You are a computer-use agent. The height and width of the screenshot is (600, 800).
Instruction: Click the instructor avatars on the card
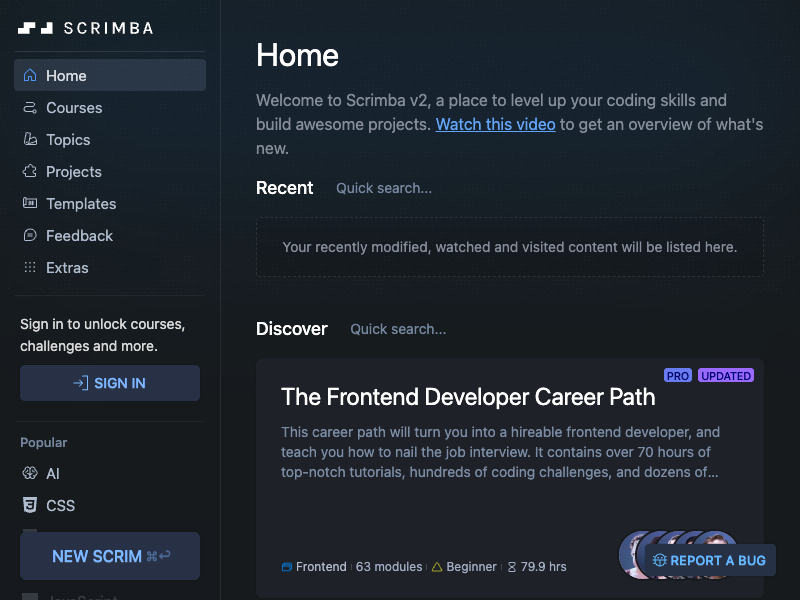tap(679, 554)
